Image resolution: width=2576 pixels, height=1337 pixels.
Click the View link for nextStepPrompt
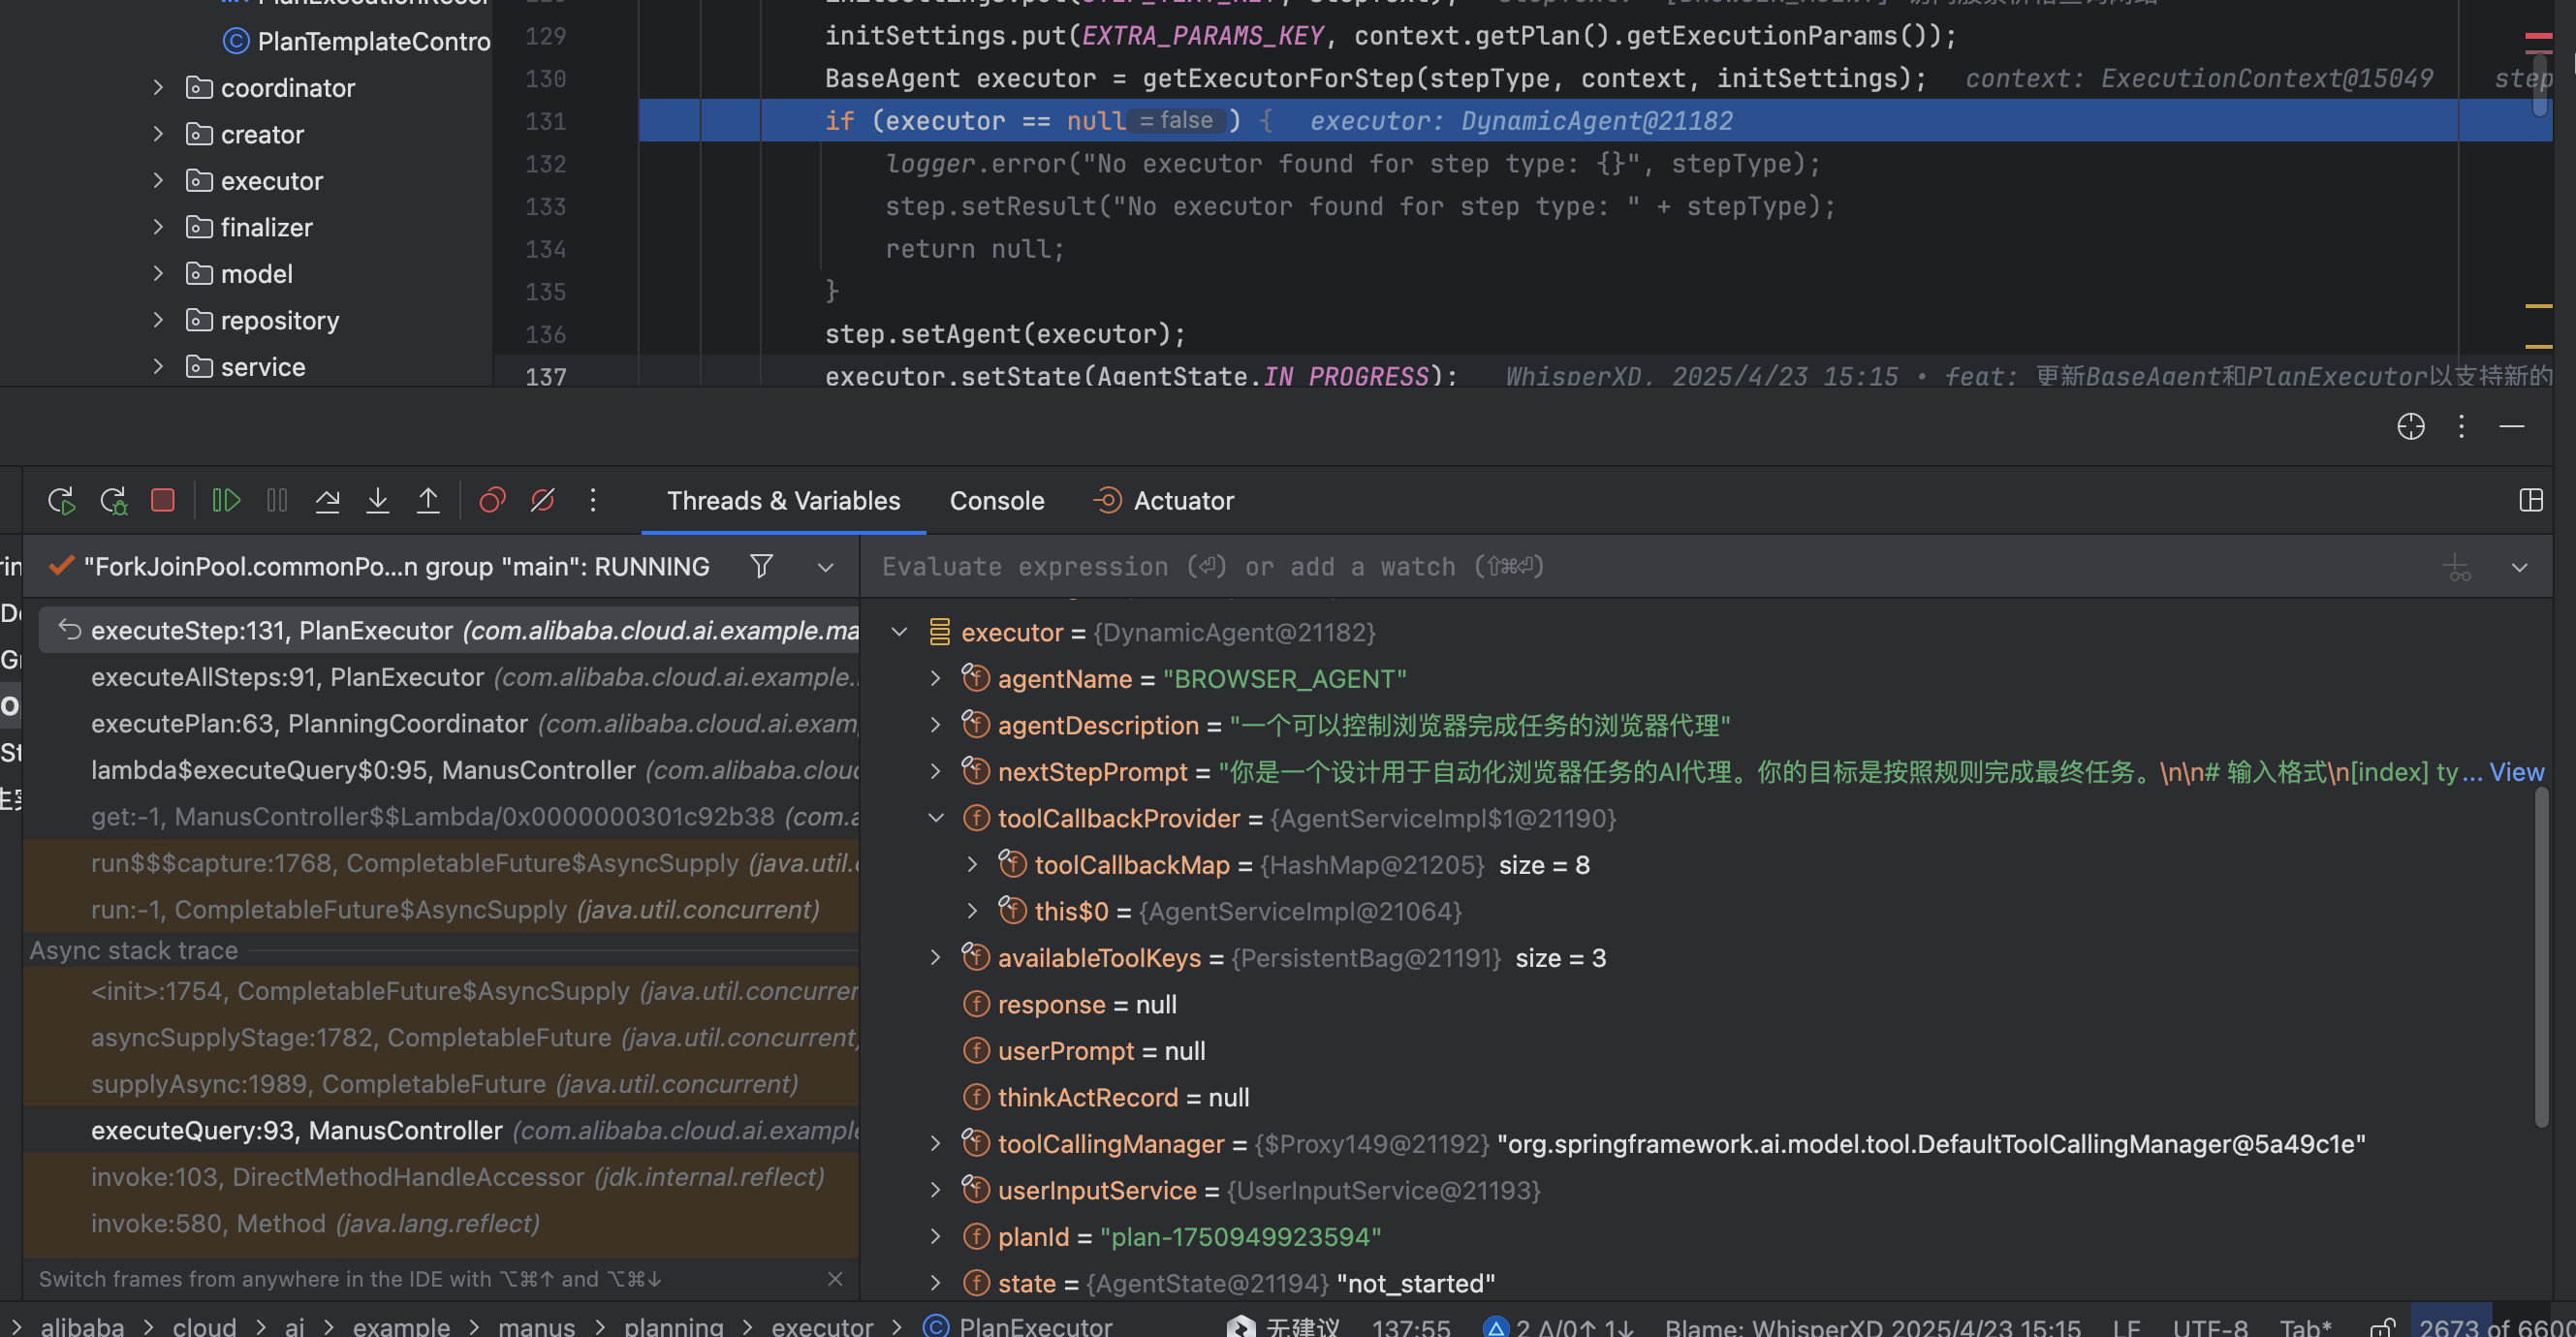(x=2516, y=772)
